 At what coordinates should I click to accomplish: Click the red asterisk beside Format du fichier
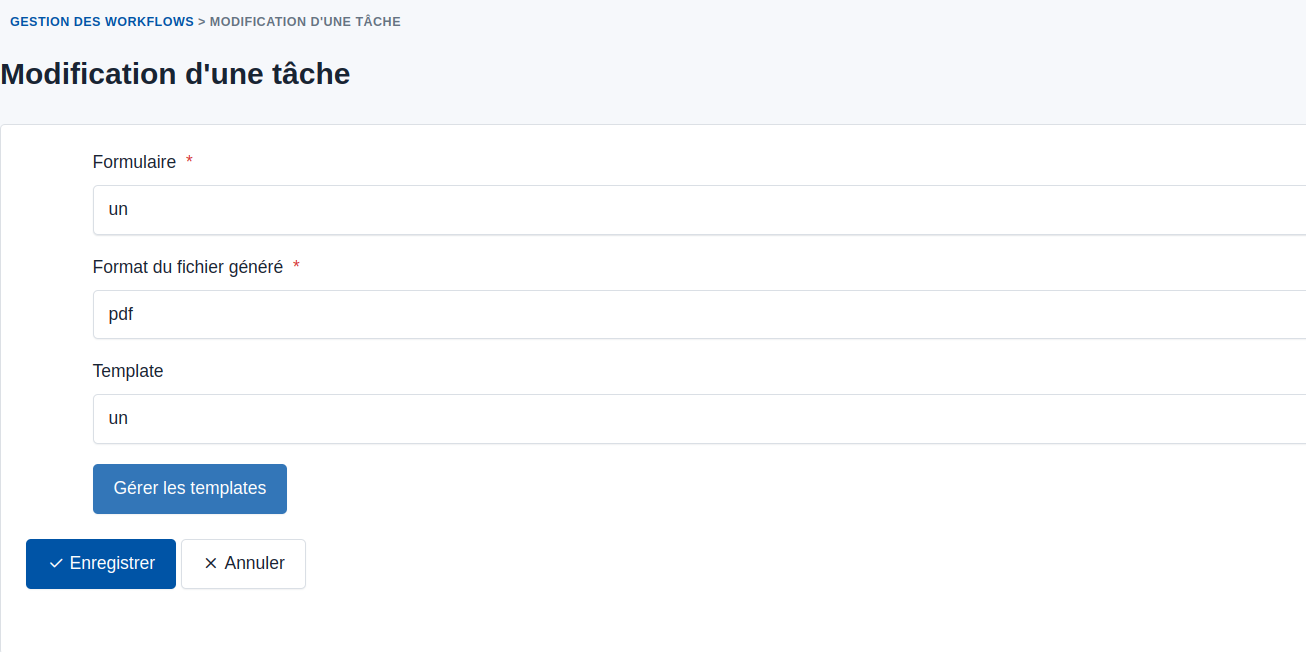pyautogui.click(x=296, y=267)
